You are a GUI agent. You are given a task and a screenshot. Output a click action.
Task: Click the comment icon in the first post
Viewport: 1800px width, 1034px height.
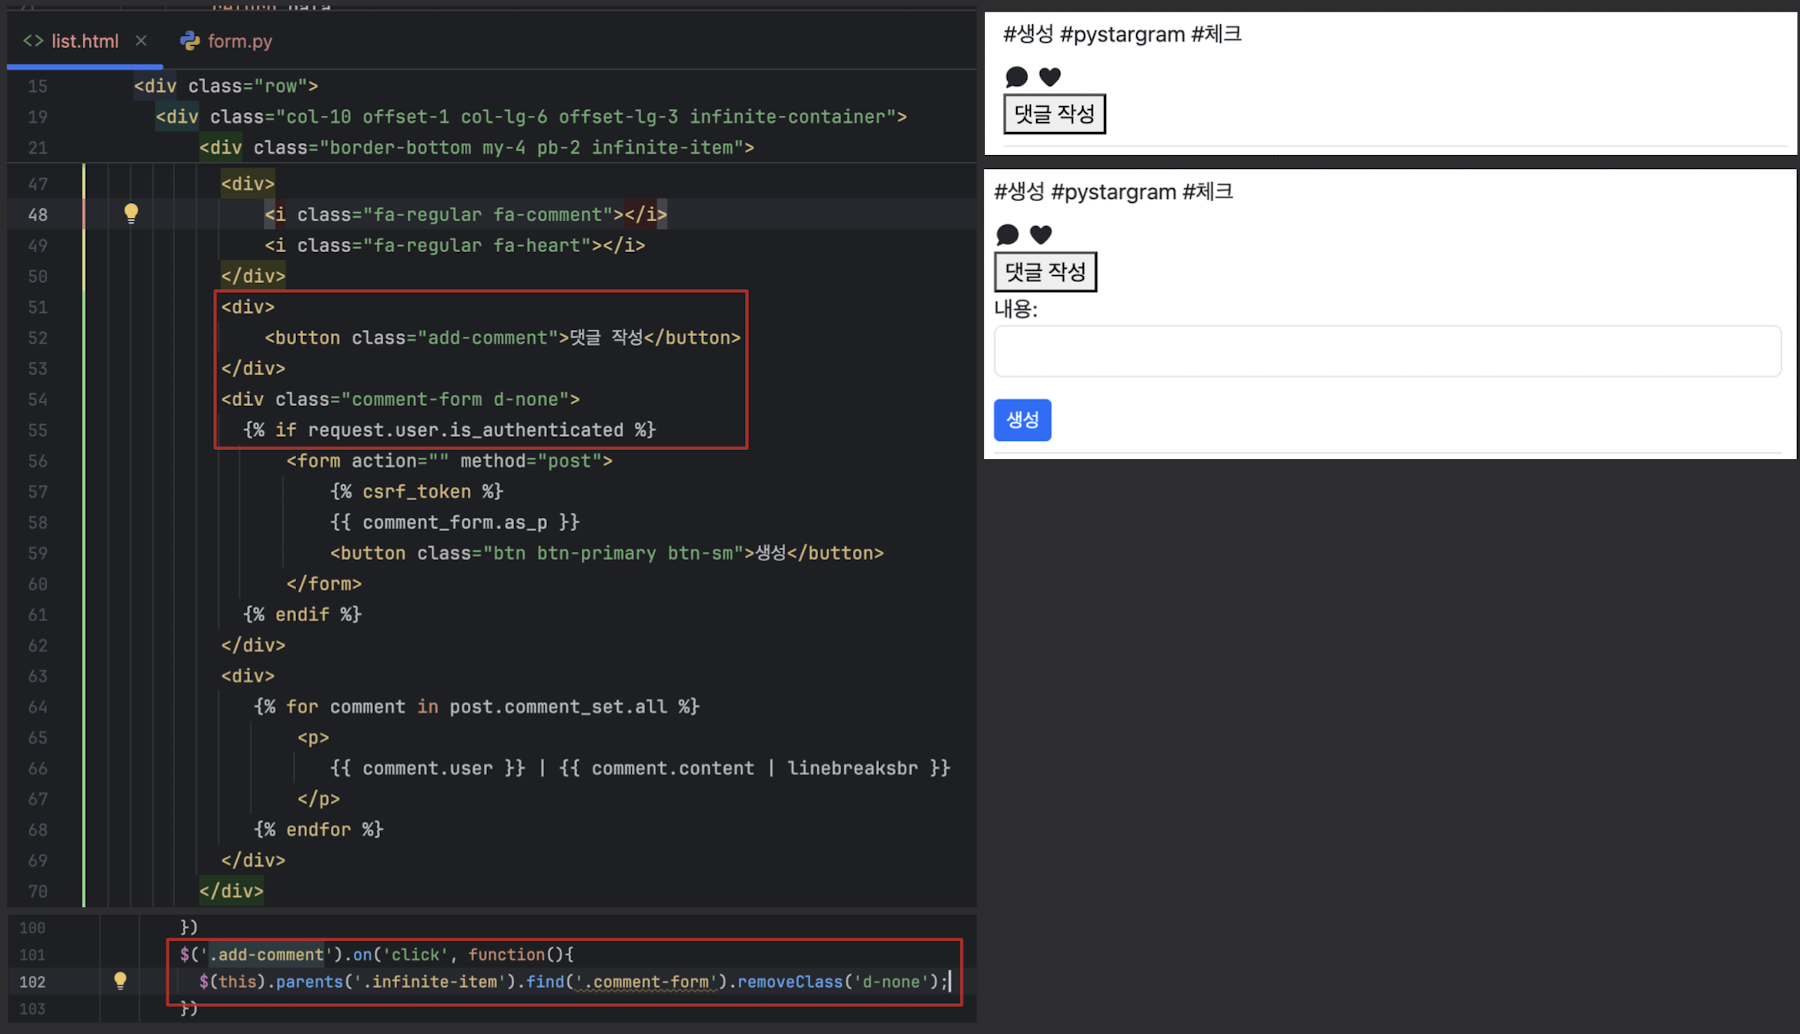click(1017, 76)
